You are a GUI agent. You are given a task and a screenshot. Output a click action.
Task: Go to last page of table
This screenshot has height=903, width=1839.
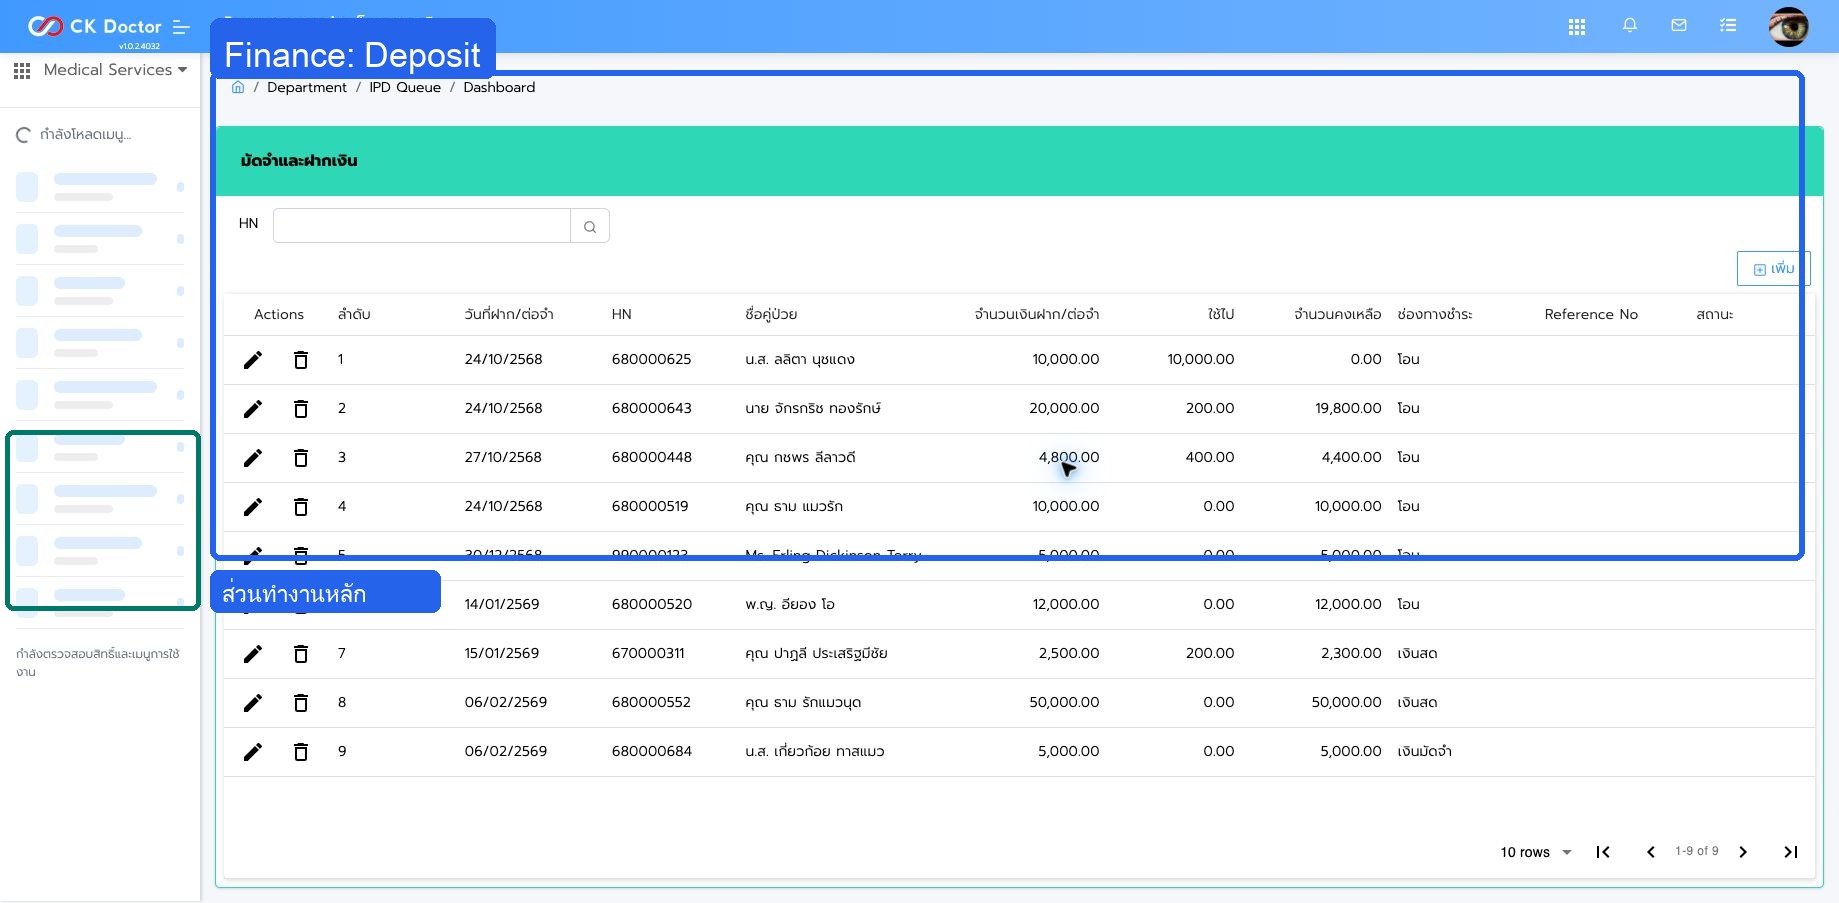[1791, 852]
